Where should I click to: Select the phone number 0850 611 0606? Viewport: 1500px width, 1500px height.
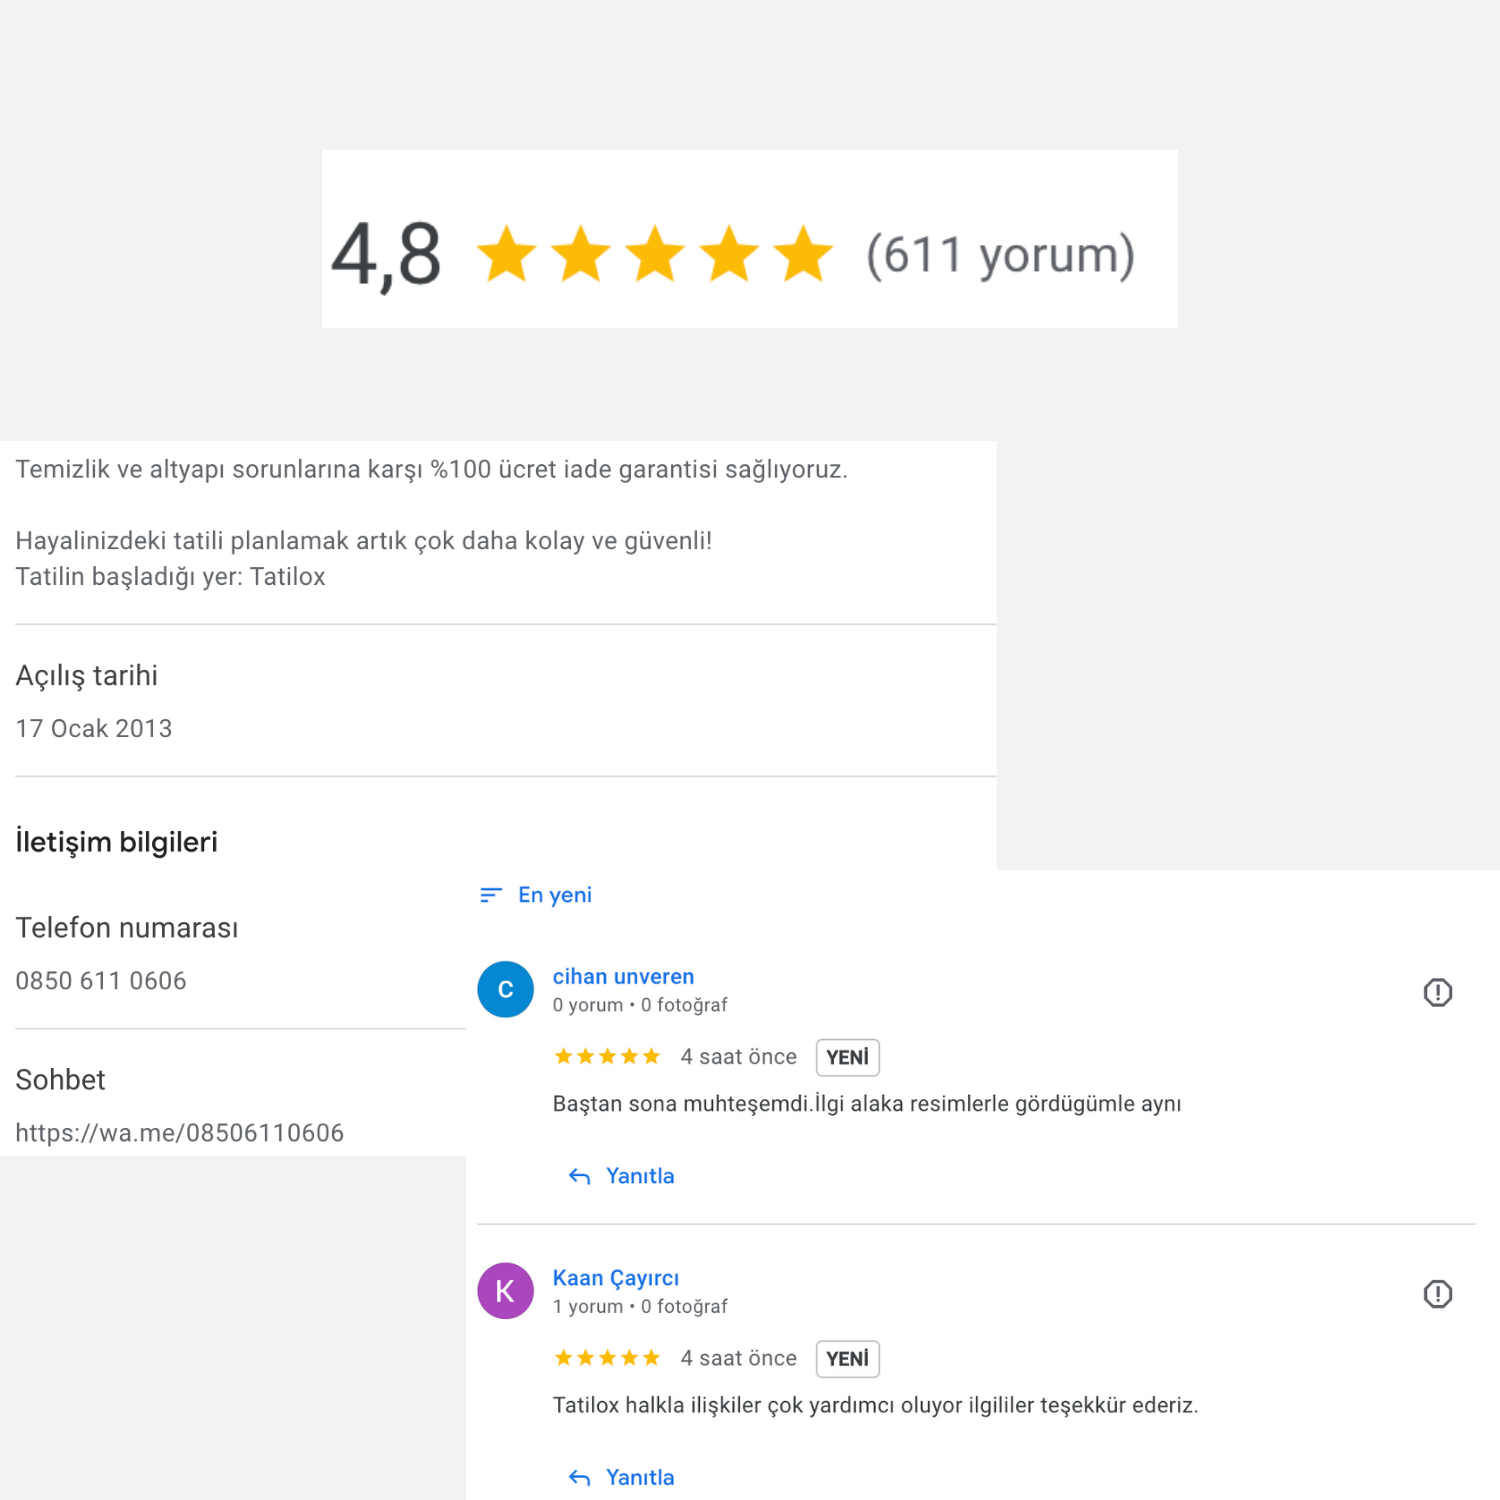coord(100,981)
